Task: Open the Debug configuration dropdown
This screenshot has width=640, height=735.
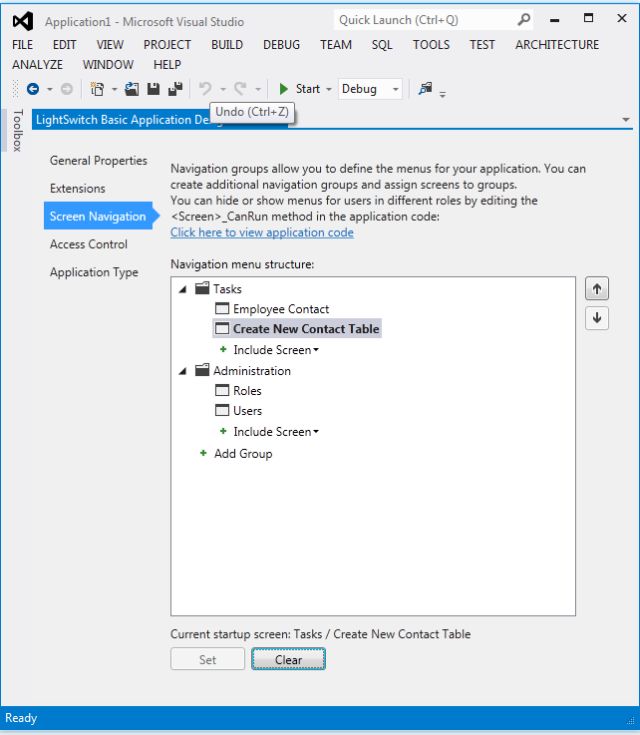Action: [x=395, y=89]
